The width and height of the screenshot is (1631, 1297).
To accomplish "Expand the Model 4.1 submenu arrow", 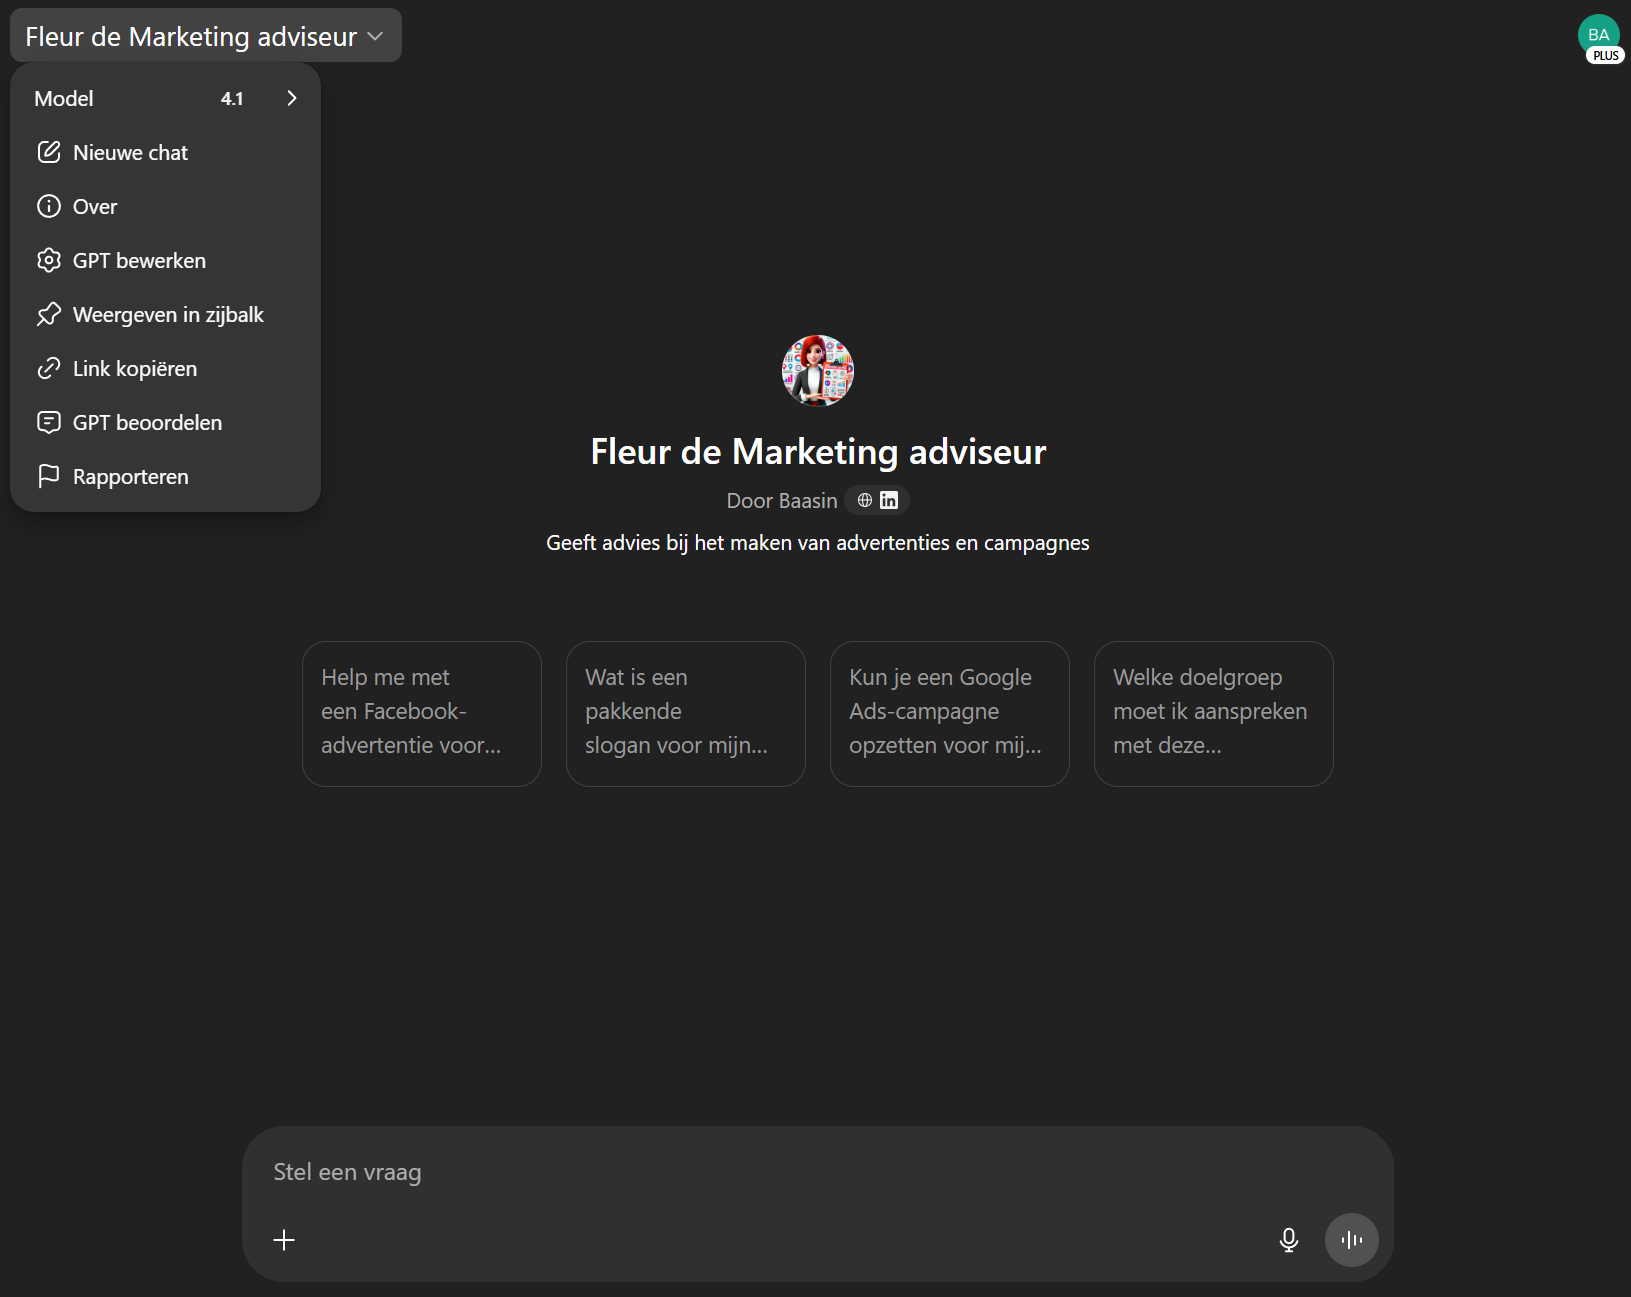I will pos(291,98).
